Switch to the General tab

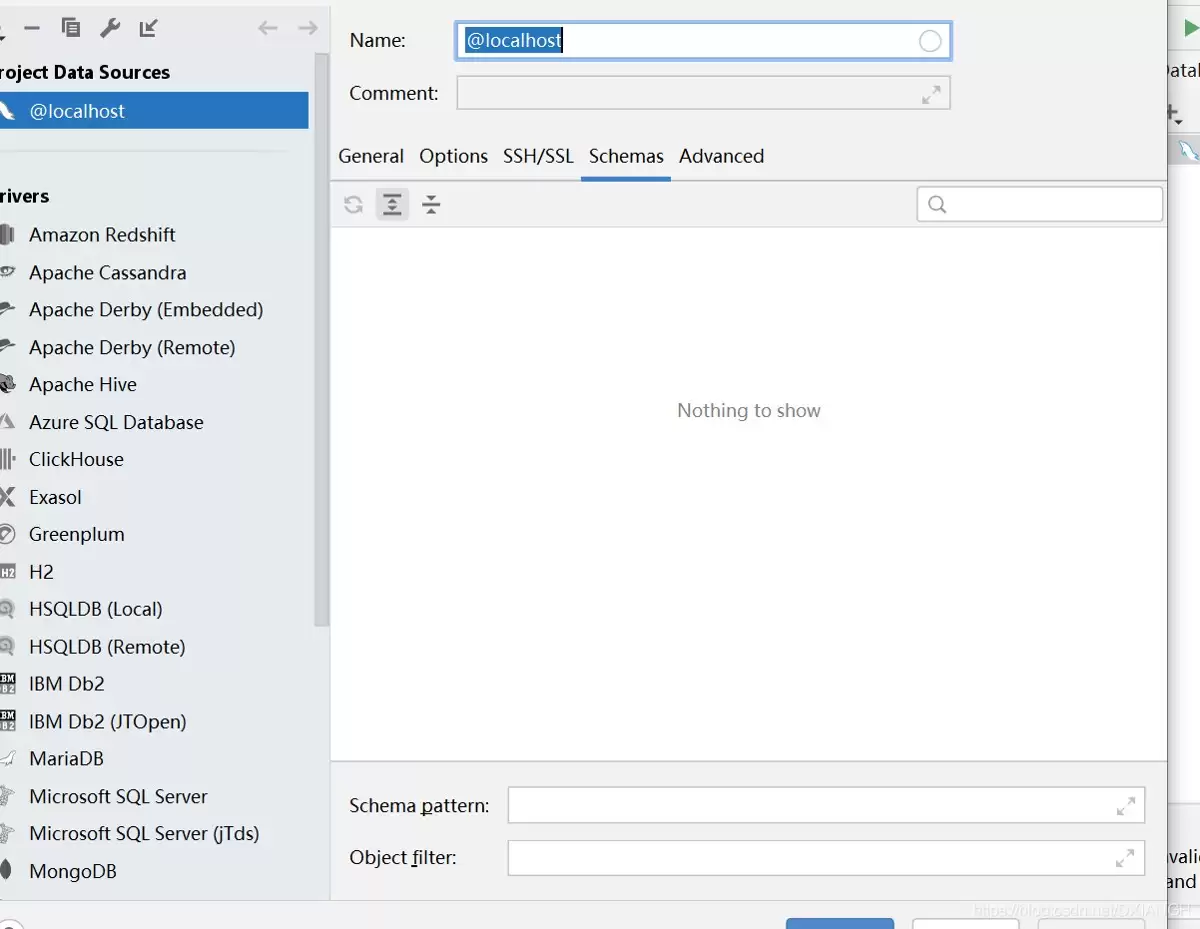pos(371,156)
